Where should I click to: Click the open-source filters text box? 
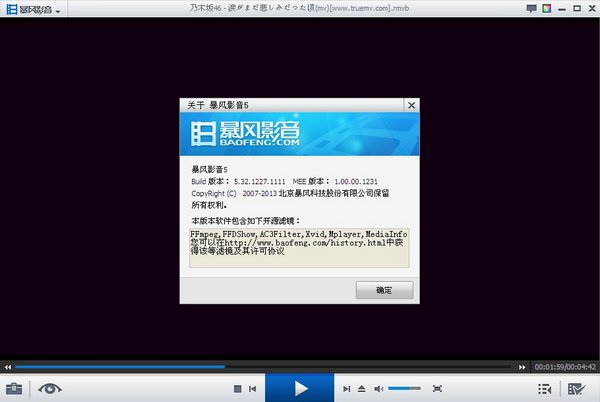click(x=299, y=248)
